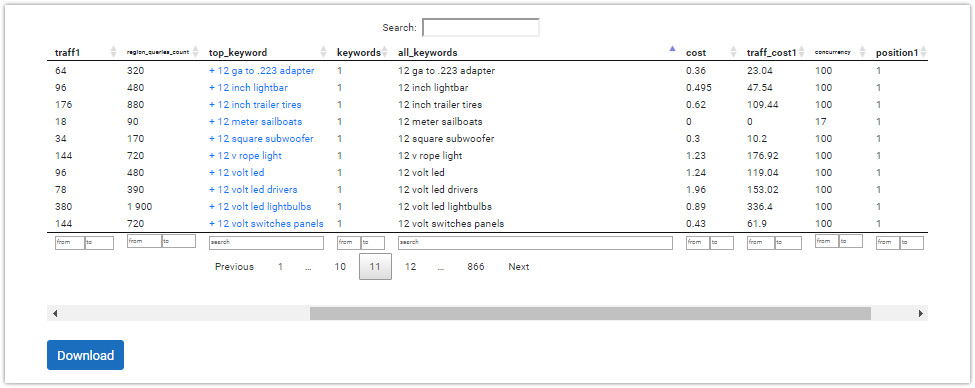Click region_queries_count 'from' filter field
The height and width of the screenshot is (388, 975).
pyautogui.click(x=144, y=241)
